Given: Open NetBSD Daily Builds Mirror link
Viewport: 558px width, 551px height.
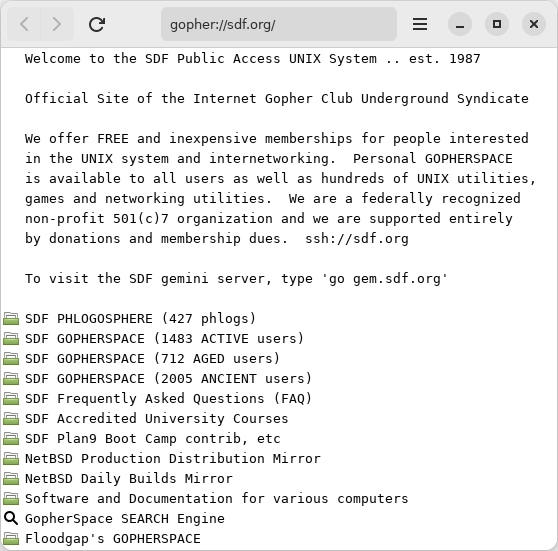Looking at the screenshot, I should pos(129,479).
